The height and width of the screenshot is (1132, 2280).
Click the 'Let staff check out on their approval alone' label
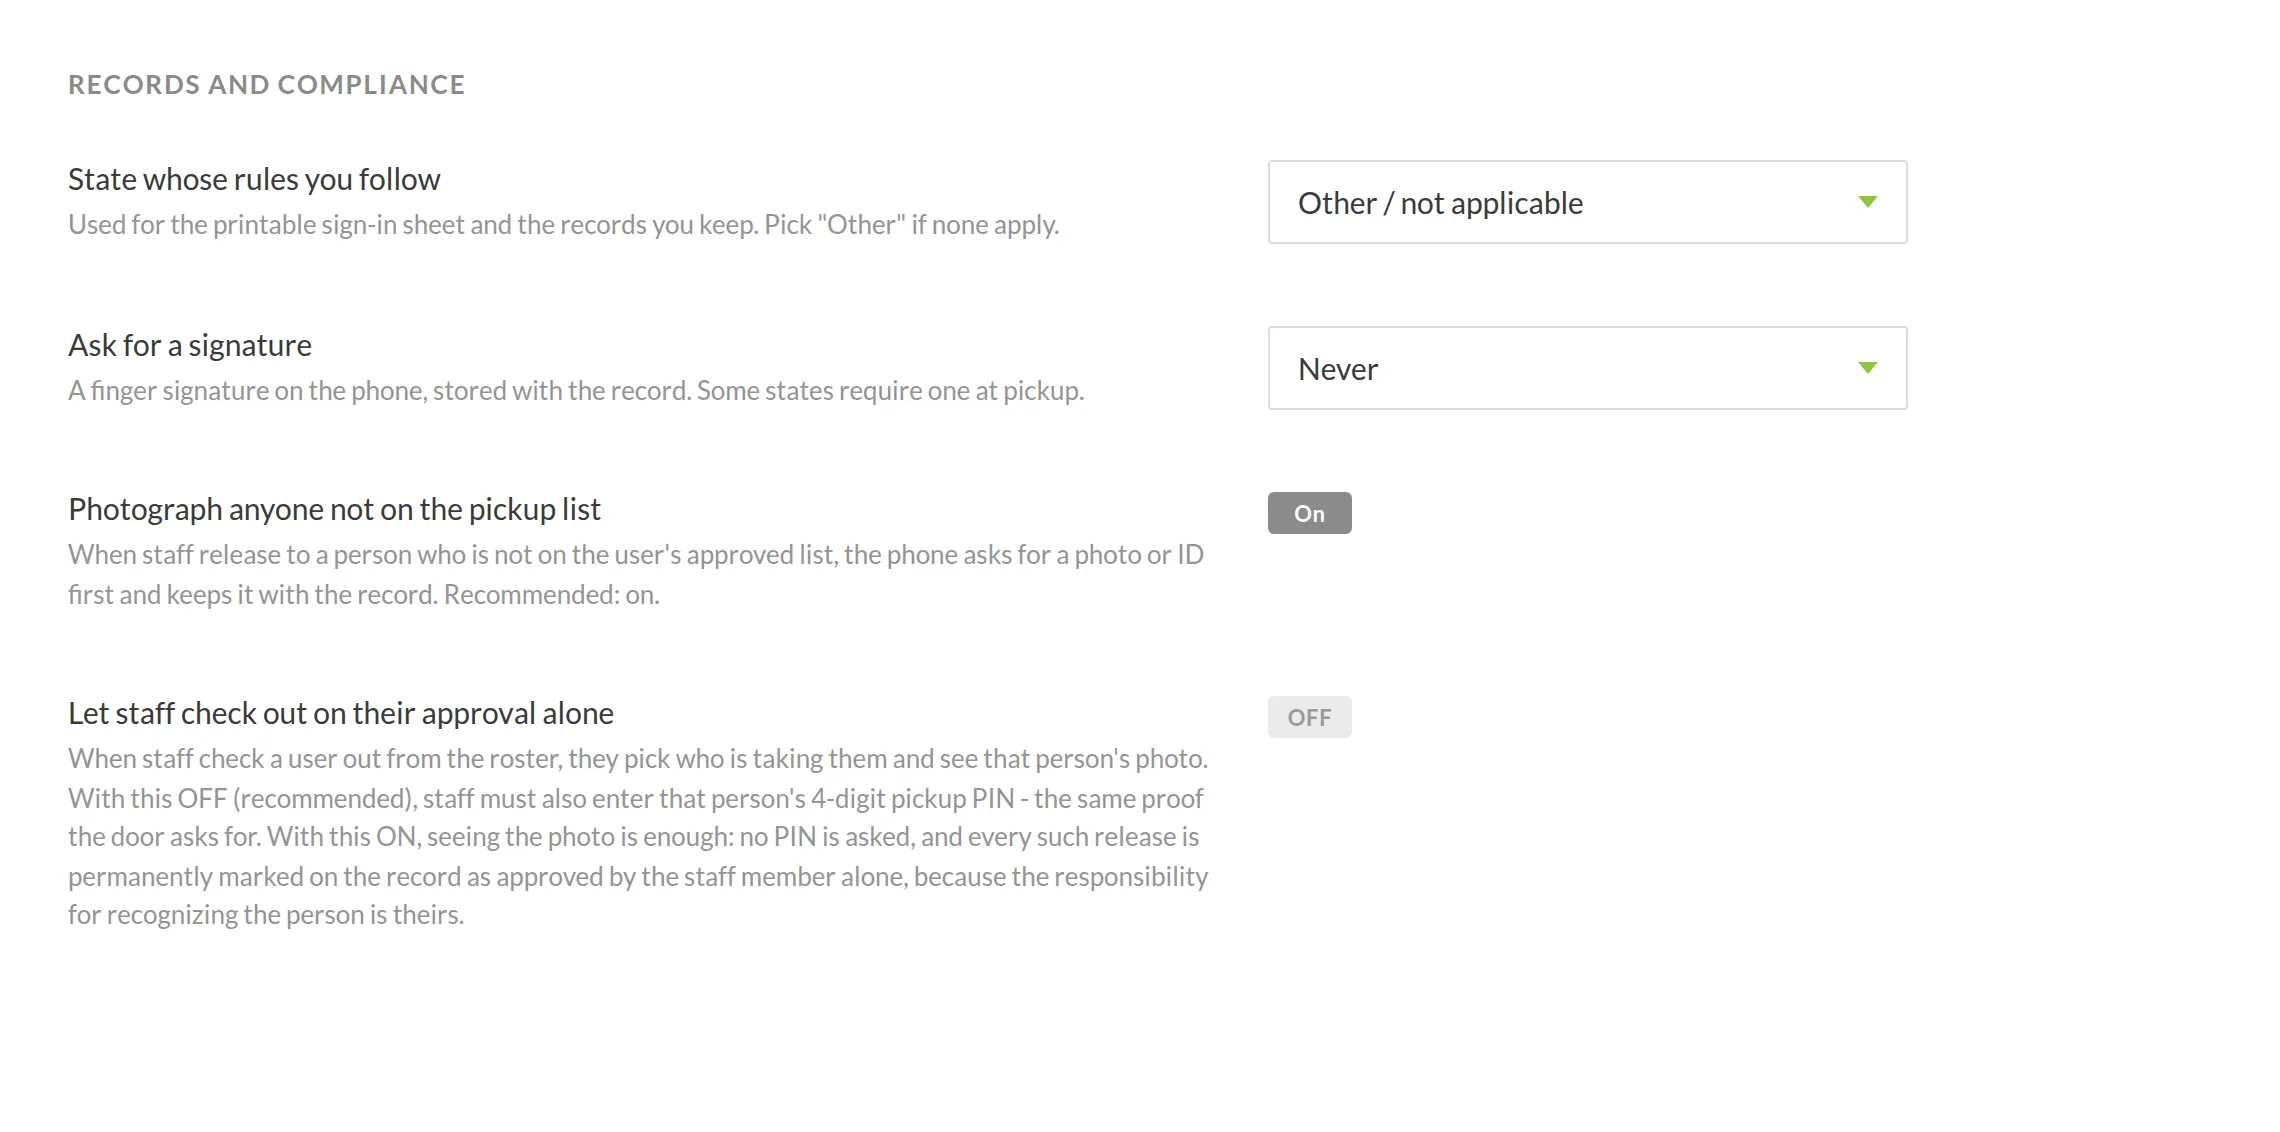click(341, 713)
